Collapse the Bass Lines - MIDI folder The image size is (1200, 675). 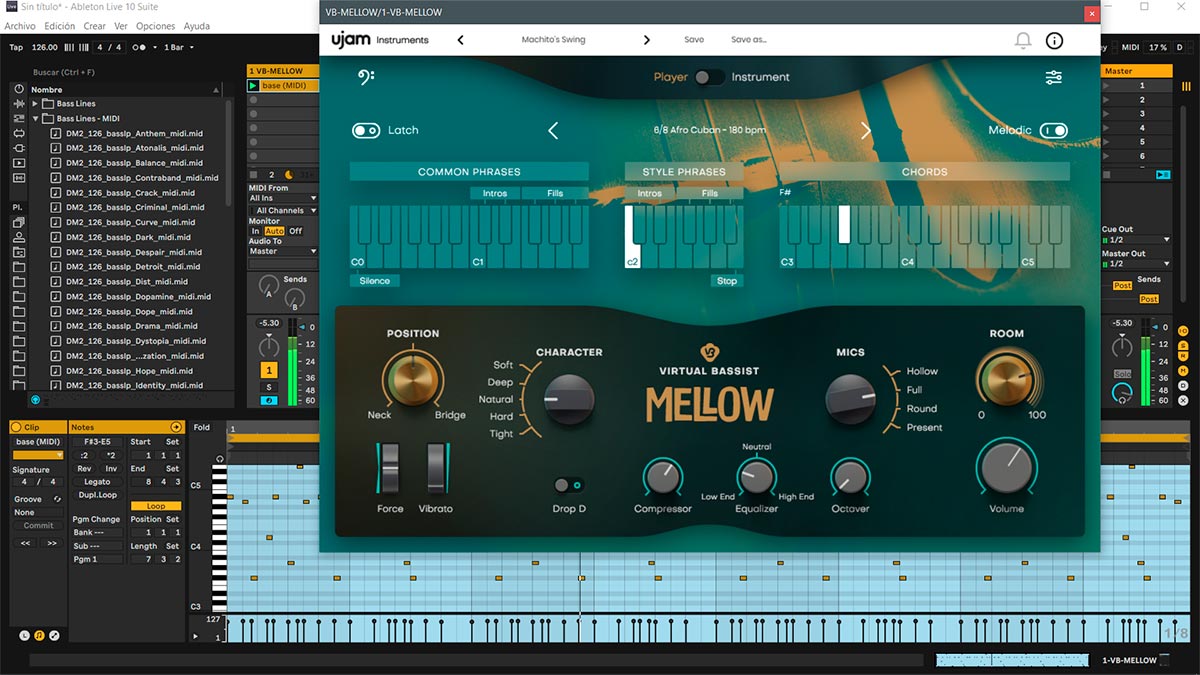pos(35,119)
